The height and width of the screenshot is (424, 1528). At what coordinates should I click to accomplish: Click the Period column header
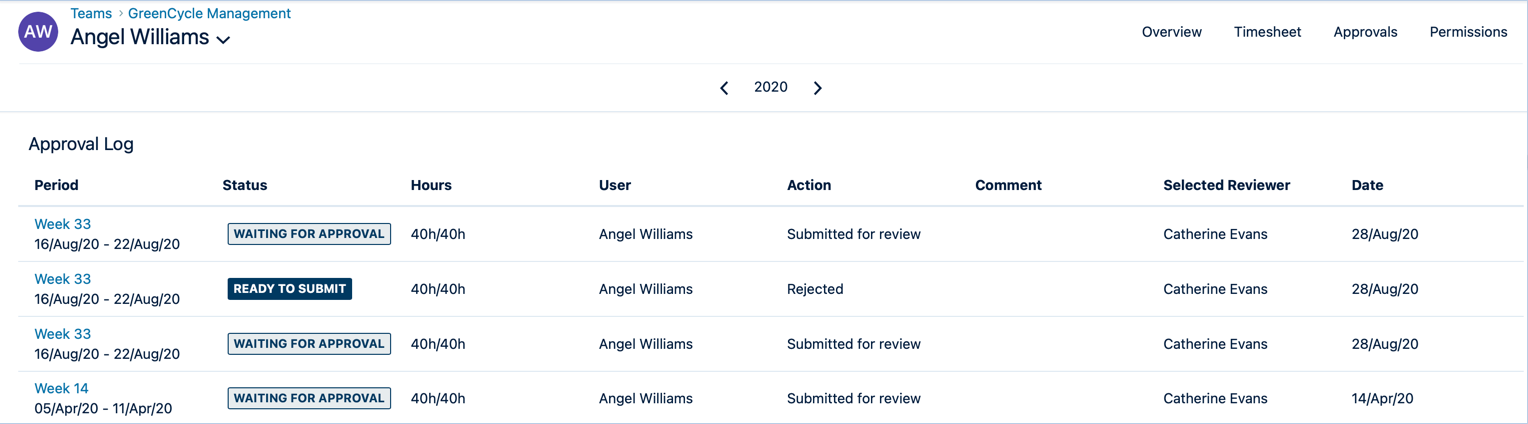(x=56, y=185)
